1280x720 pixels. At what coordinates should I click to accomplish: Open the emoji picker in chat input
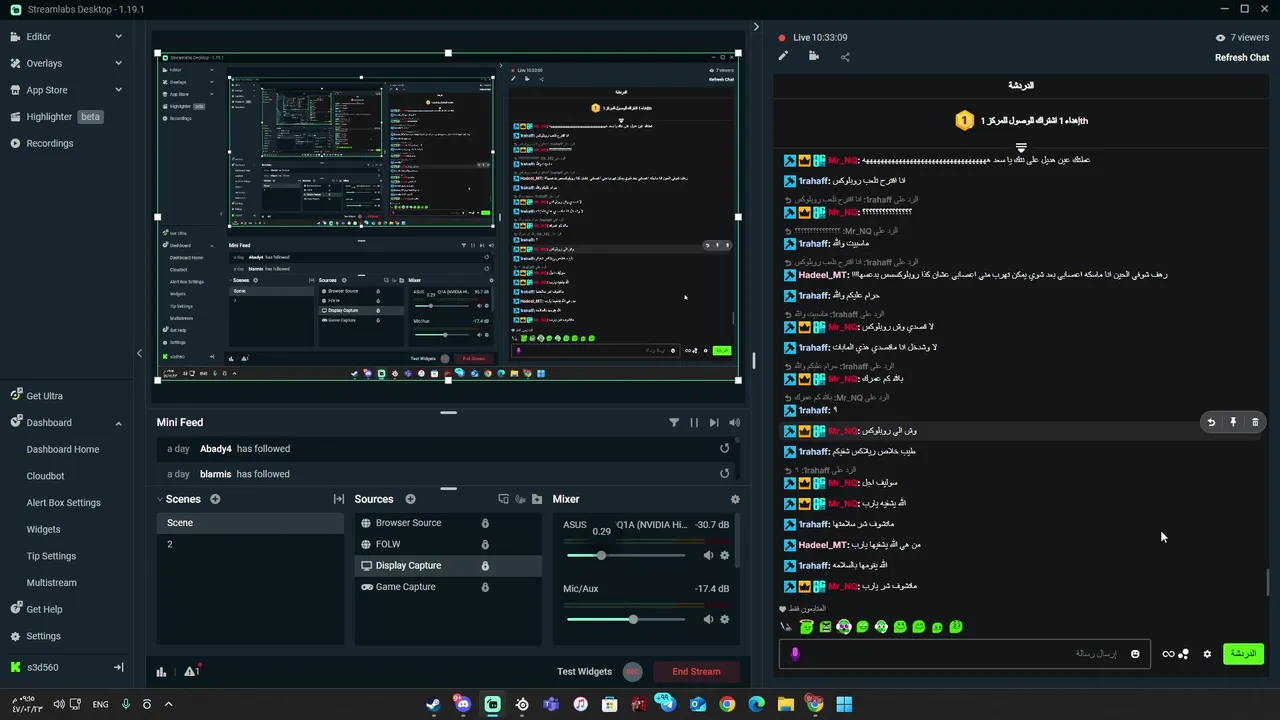(x=1135, y=654)
